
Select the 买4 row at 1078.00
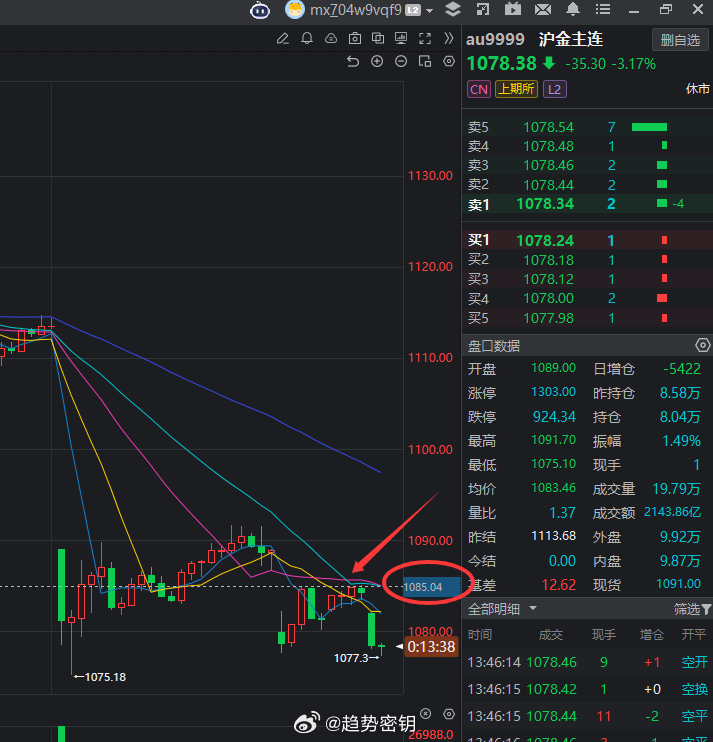pos(587,299)
